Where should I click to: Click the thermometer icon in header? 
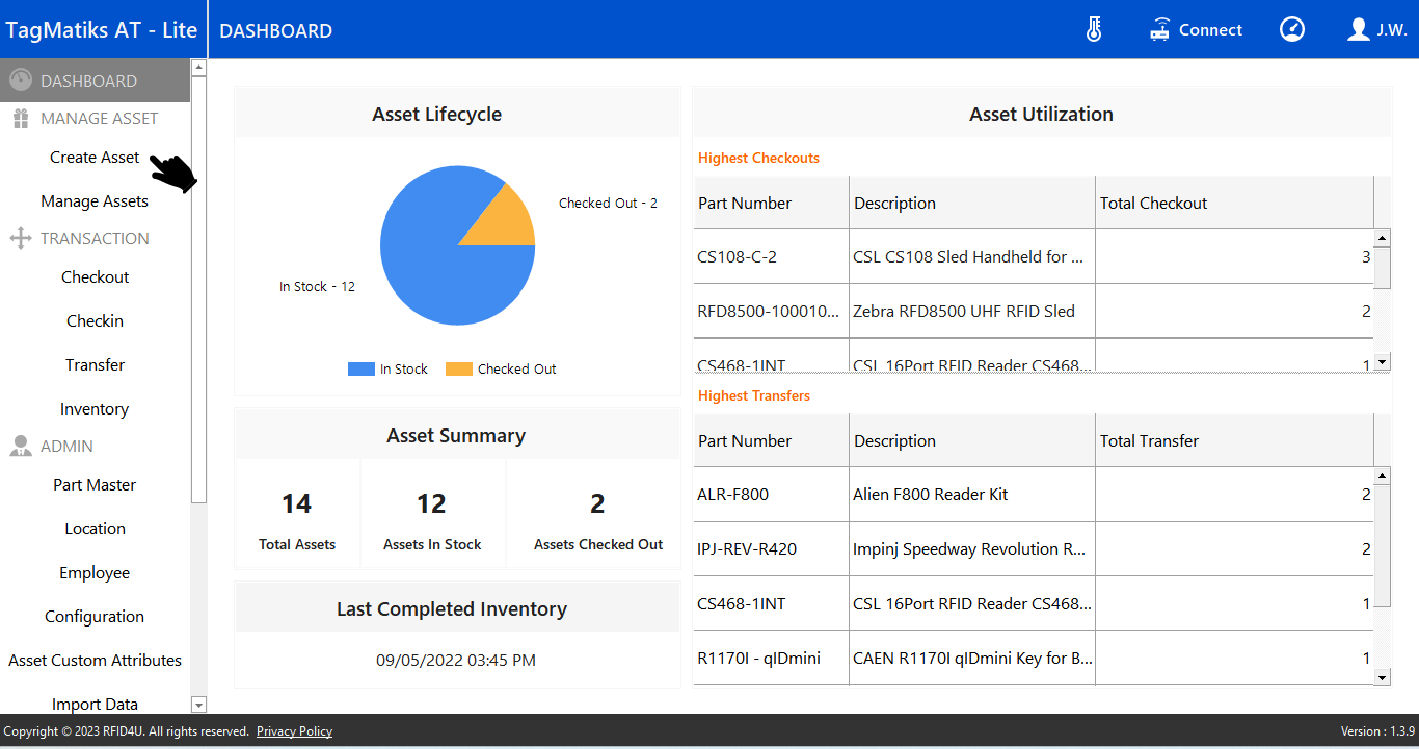click(x=1094, y=30)
